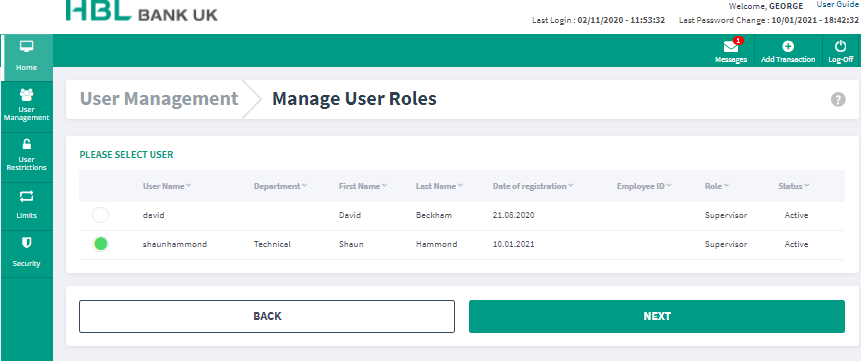Sort by Status column
Screen dimensions: 861x361
tap(793, 186)
